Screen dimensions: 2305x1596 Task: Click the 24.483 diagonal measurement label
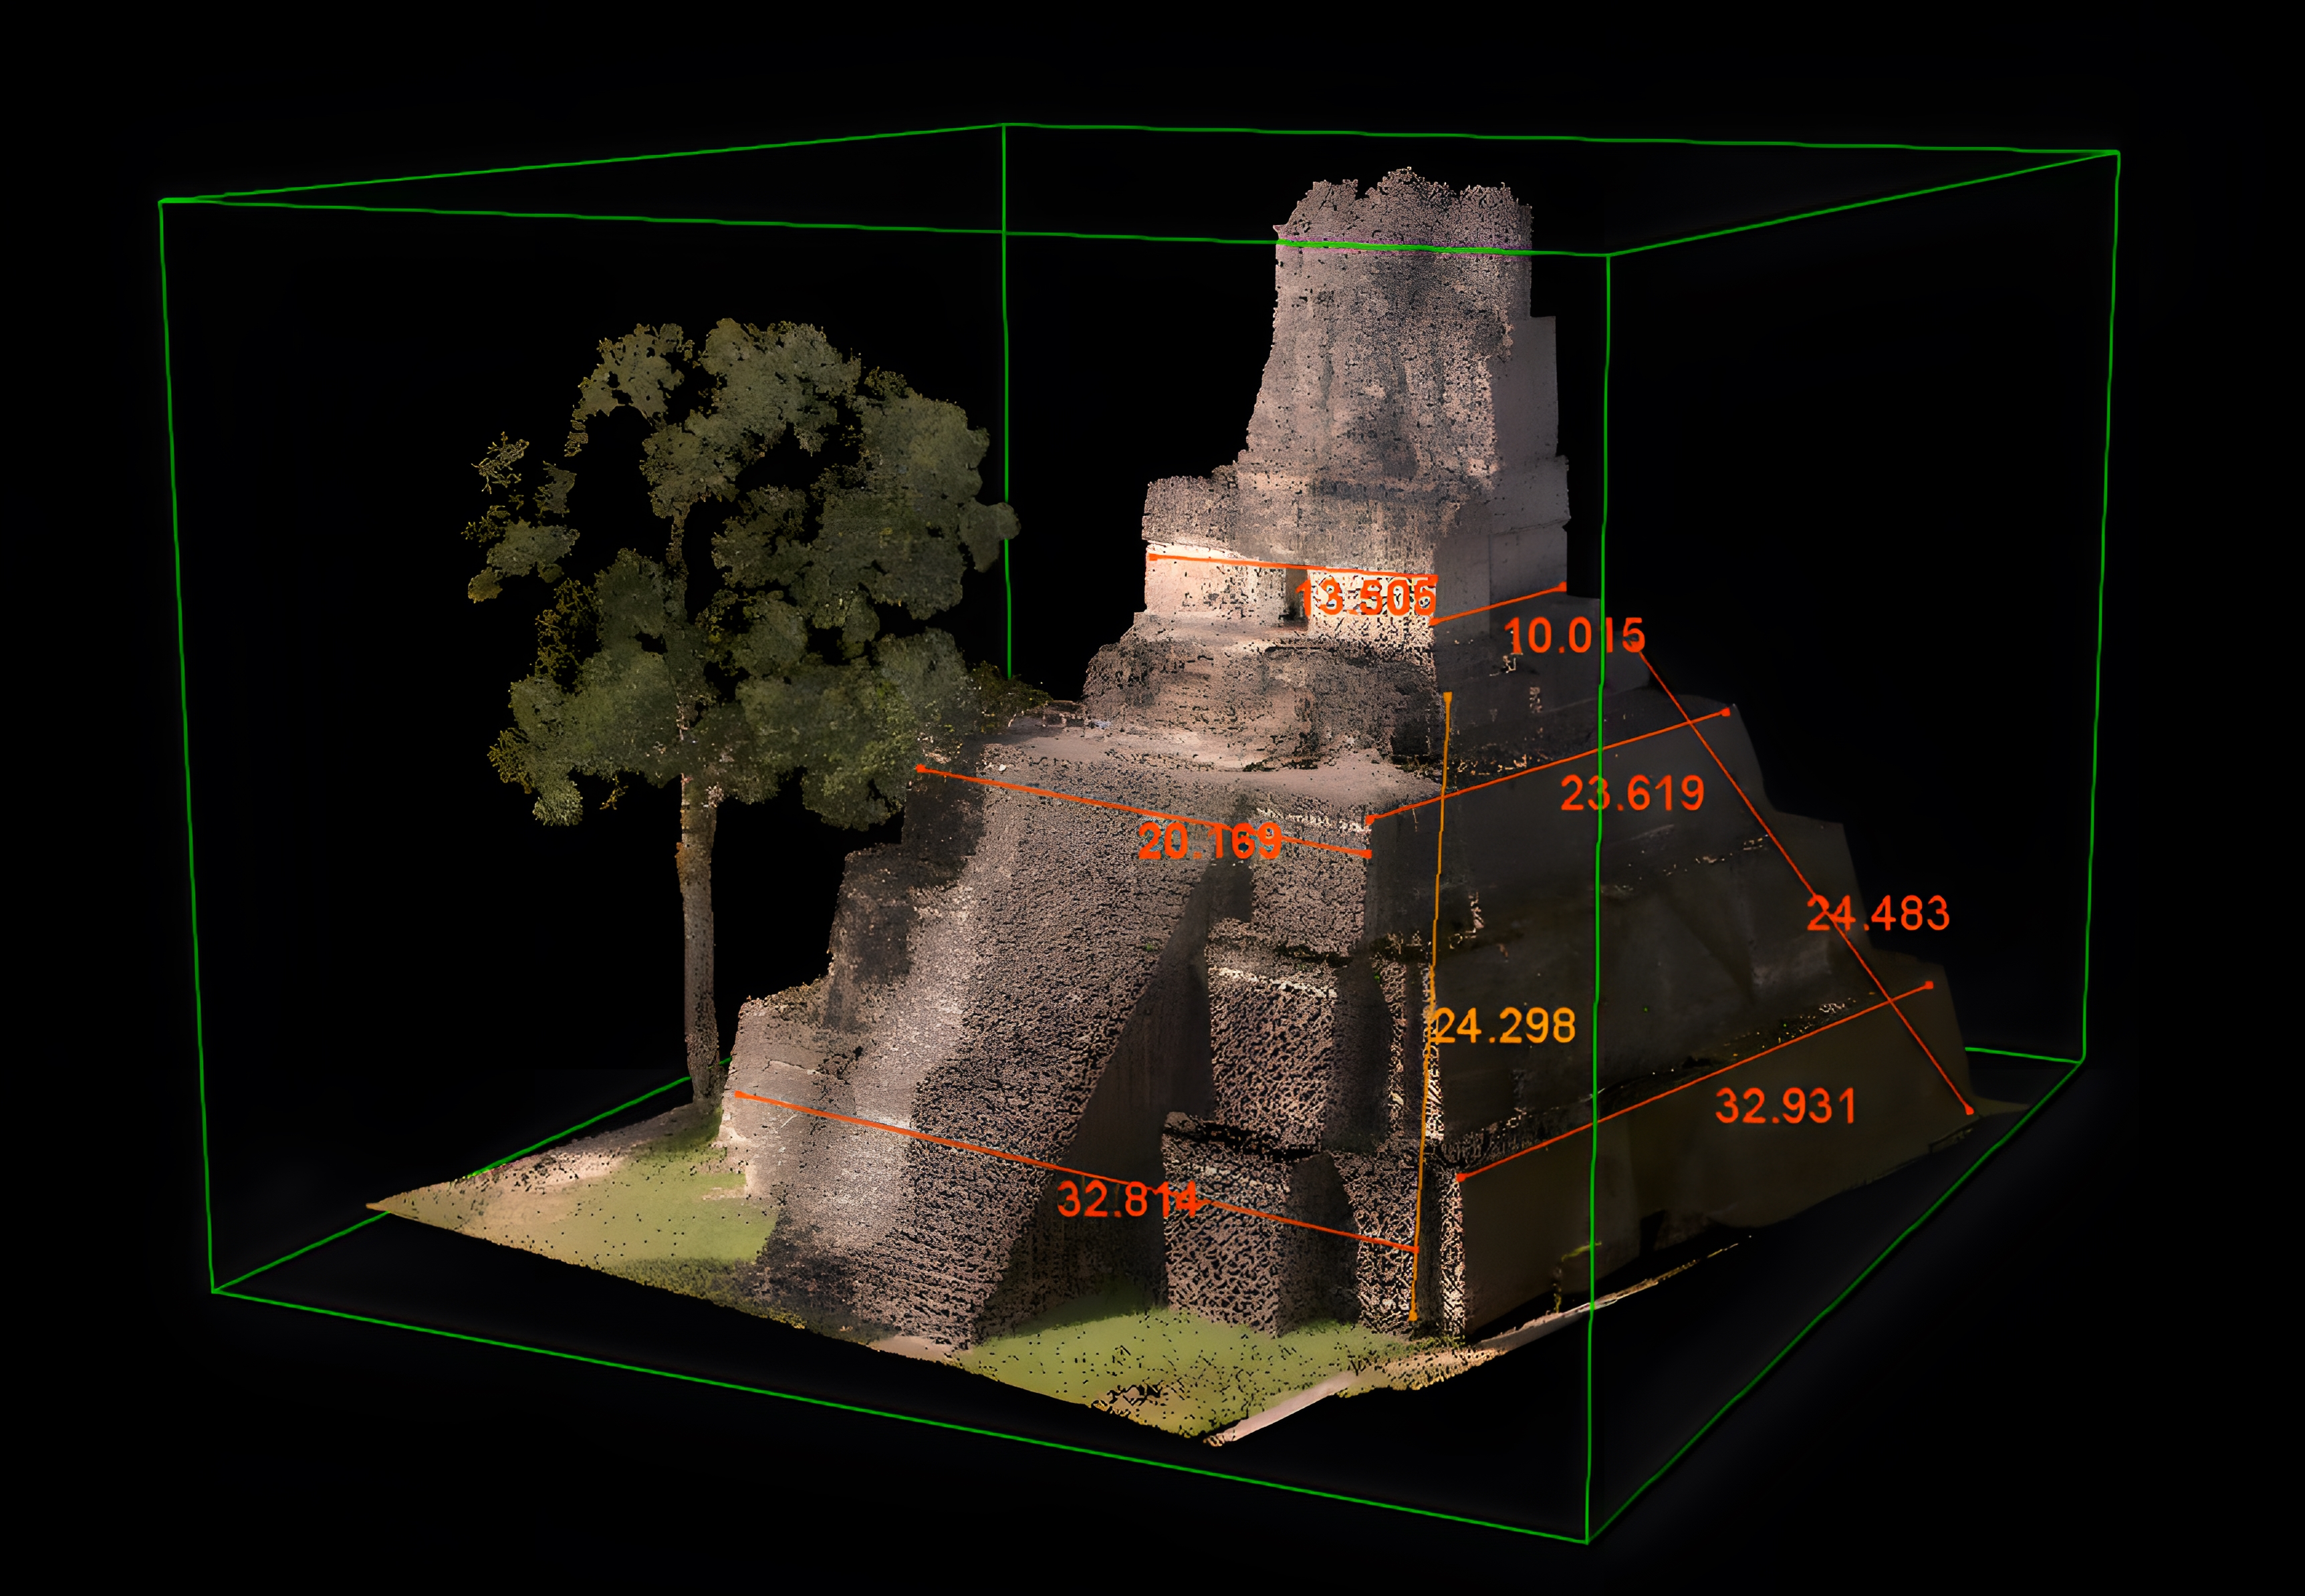coord(1877,914)
